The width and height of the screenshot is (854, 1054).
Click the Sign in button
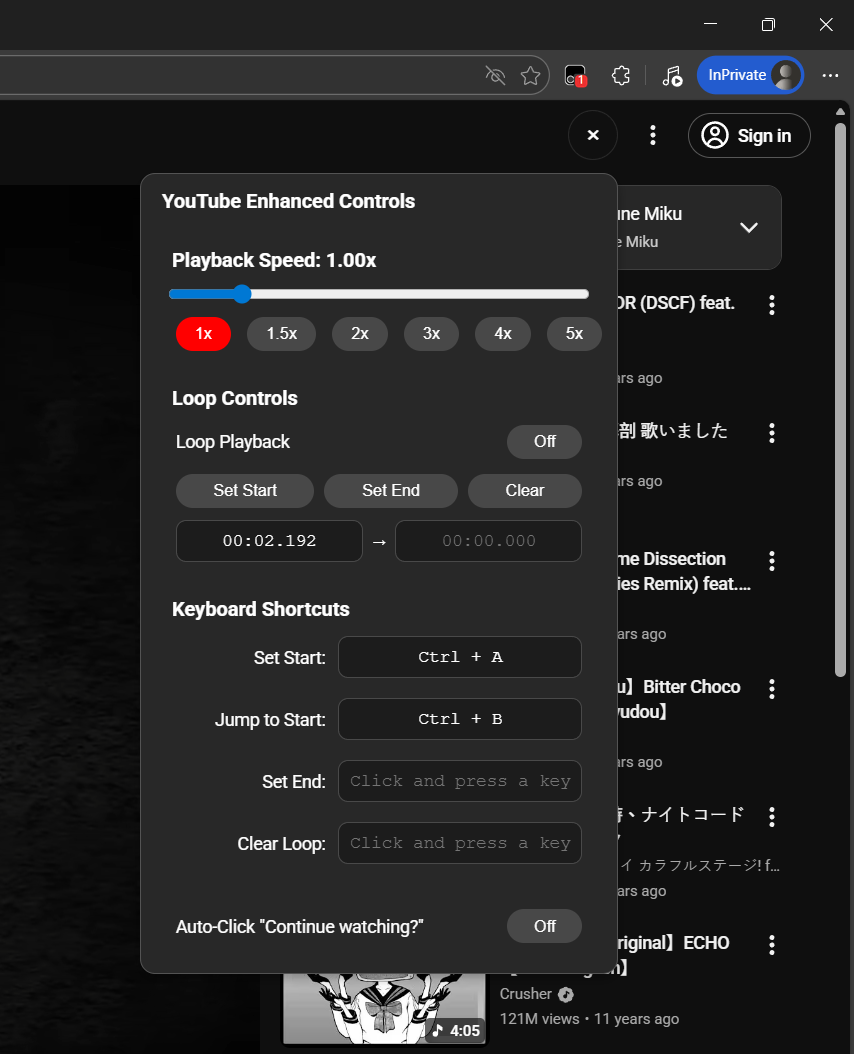point(749,136)
